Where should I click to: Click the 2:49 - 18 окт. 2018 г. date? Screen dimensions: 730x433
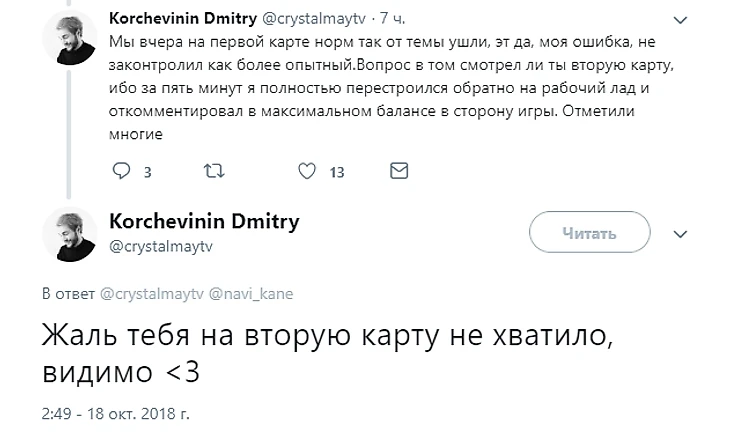point(116,411)
